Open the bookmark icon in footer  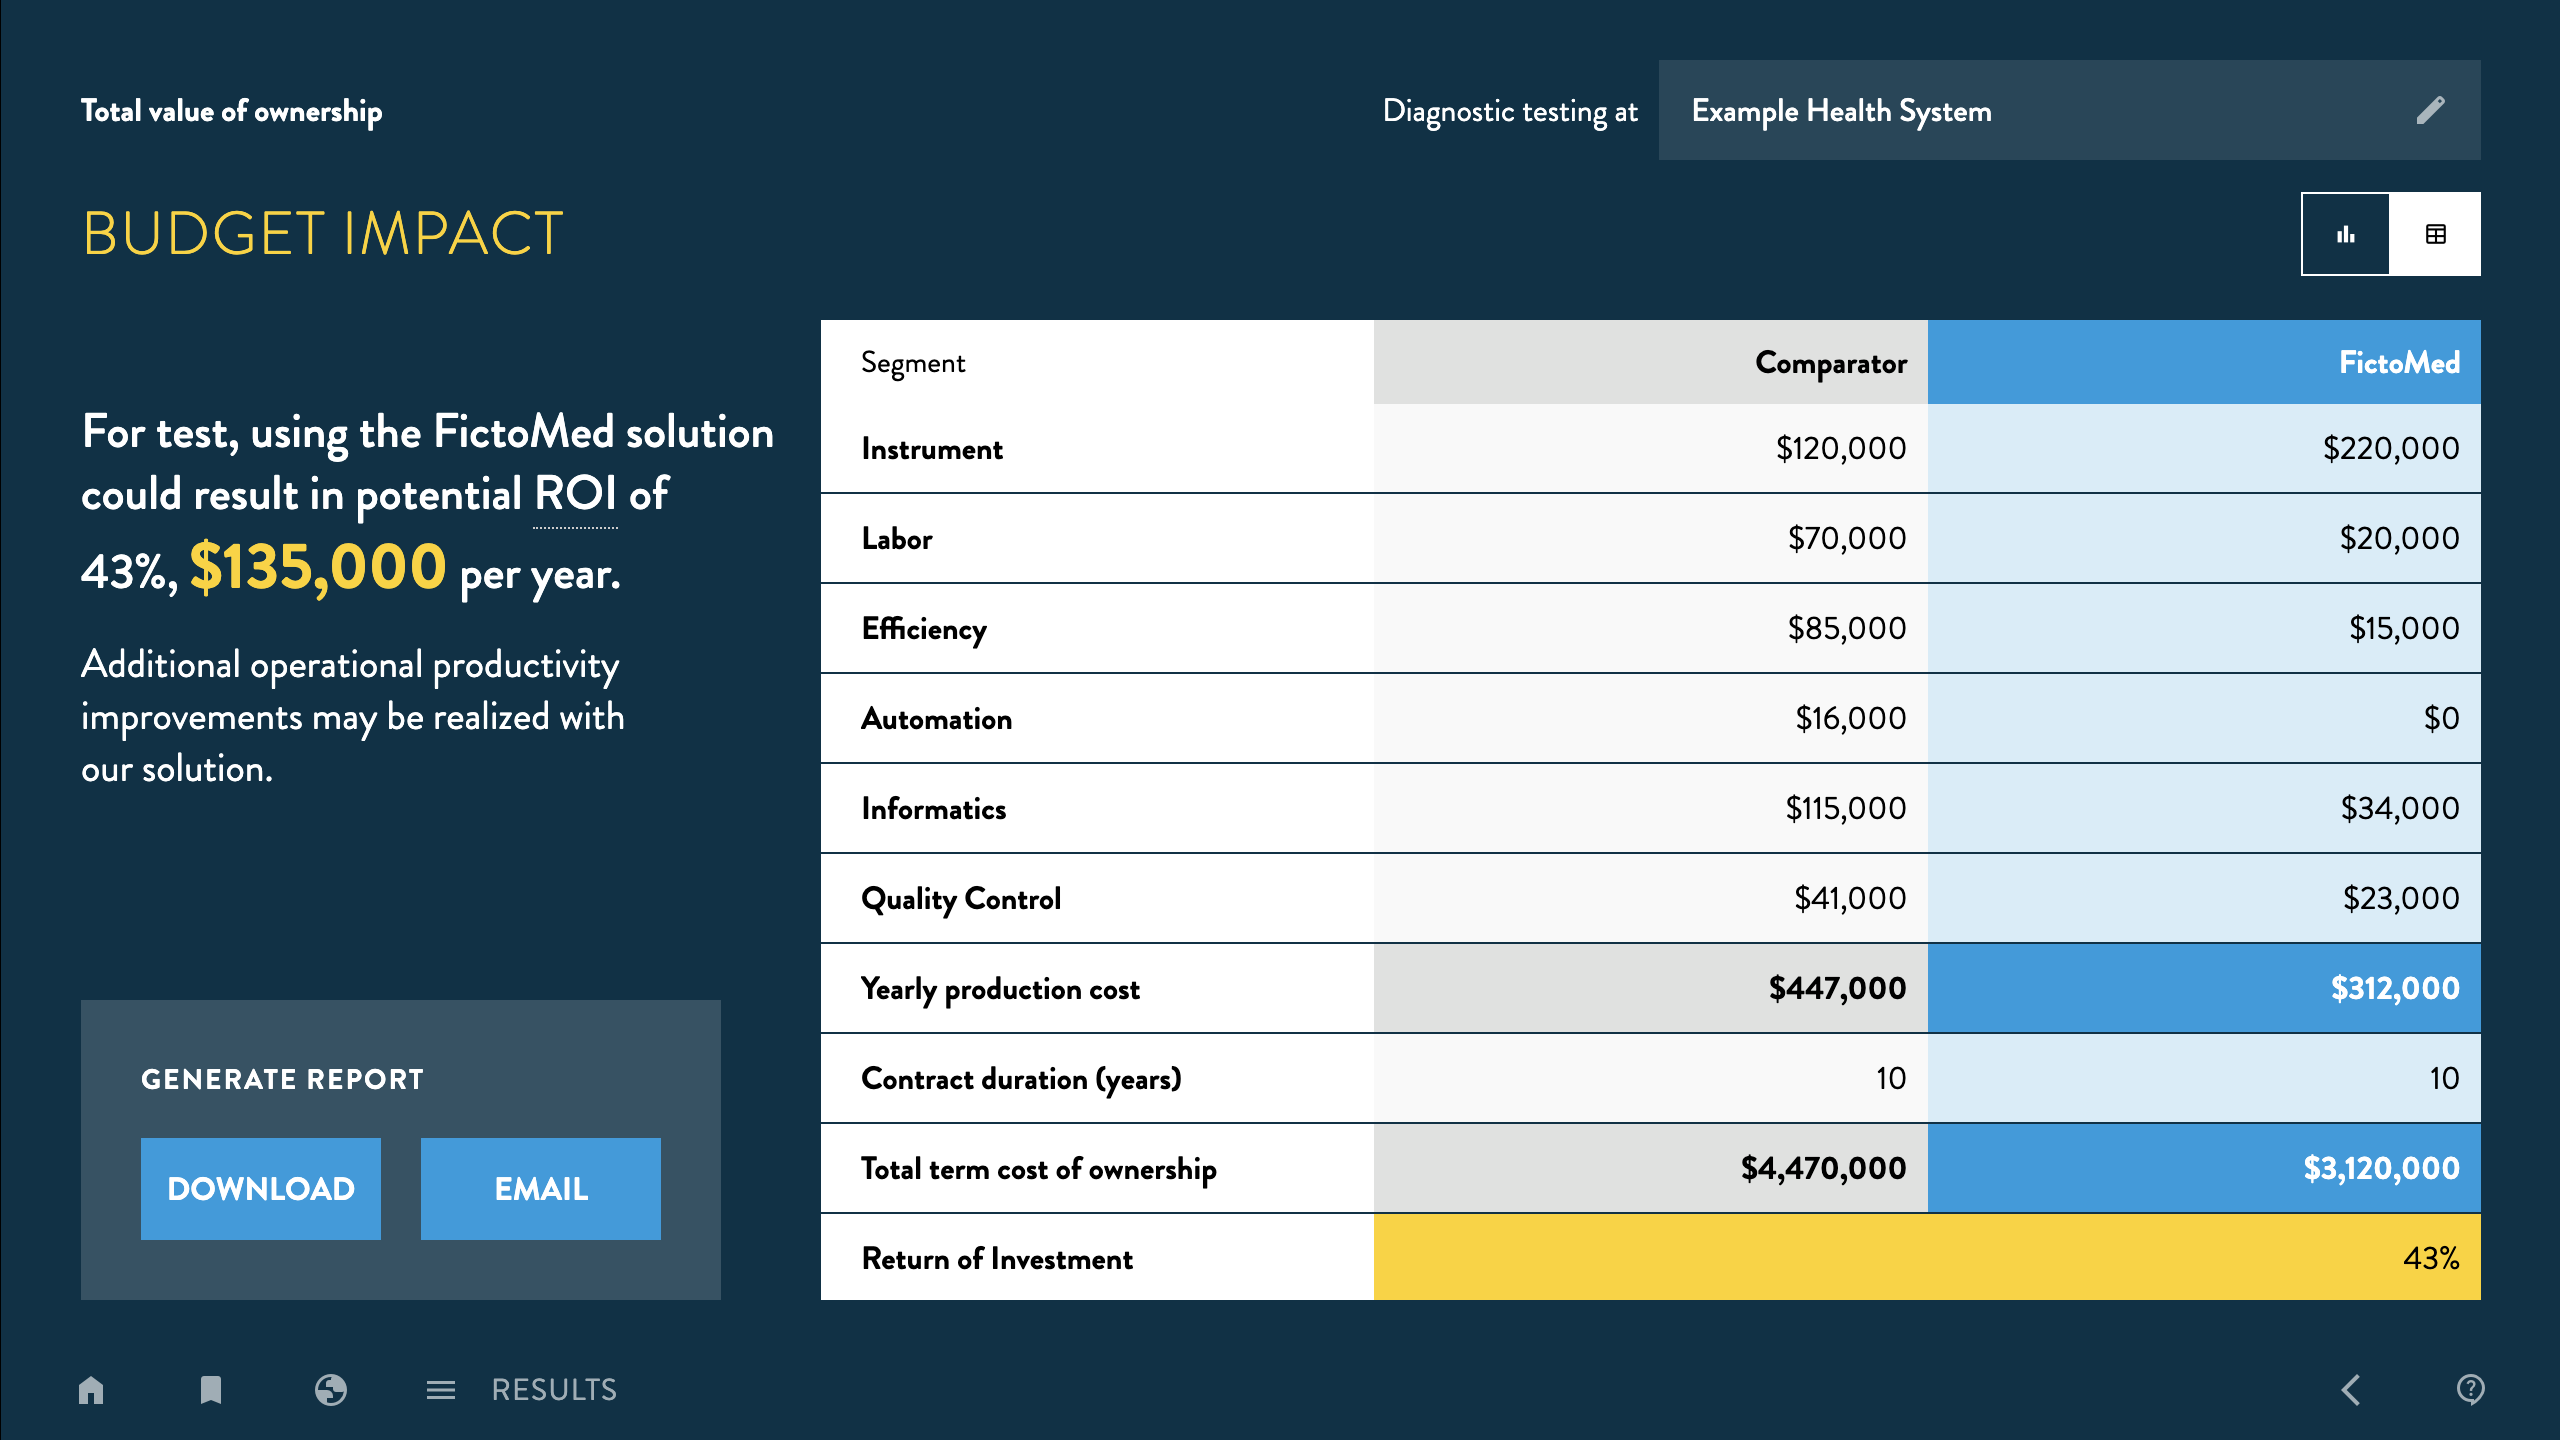pyautogui.click(x=211, y=1390)
